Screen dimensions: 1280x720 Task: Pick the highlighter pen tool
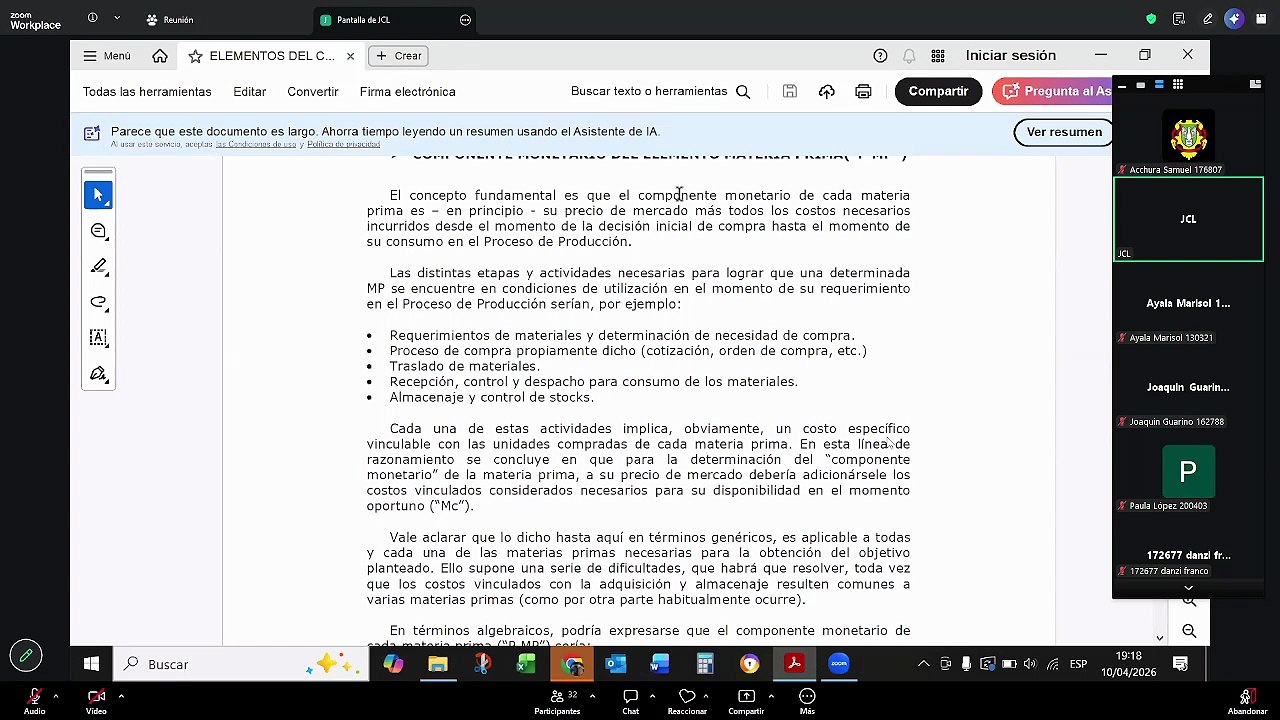tap(98, 266)
